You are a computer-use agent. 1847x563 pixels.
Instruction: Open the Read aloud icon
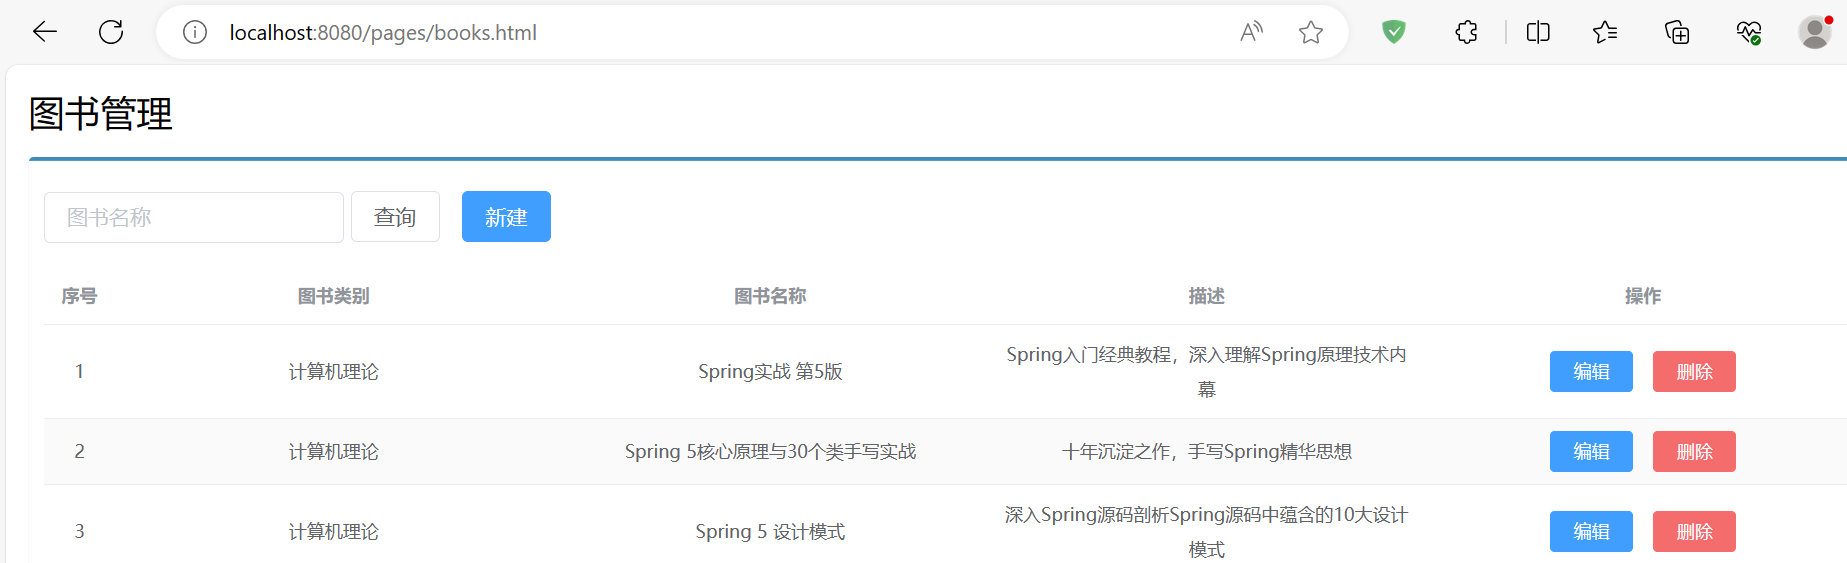[1251, 32]
